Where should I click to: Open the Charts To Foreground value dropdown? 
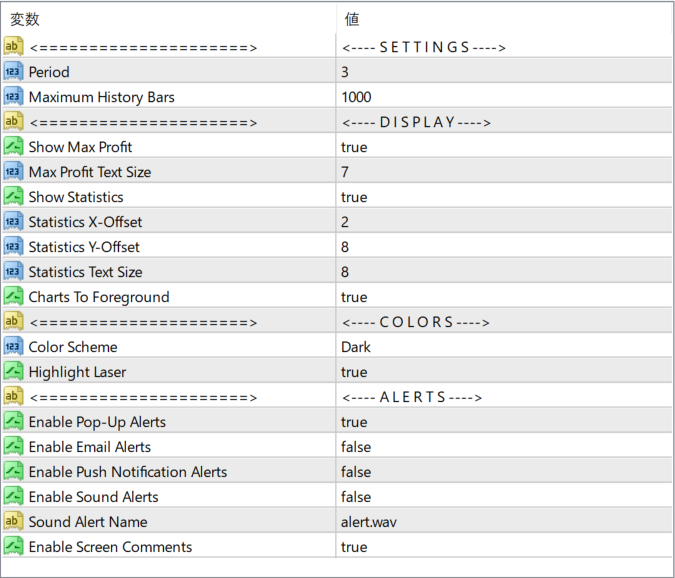[x=354, y=297]
